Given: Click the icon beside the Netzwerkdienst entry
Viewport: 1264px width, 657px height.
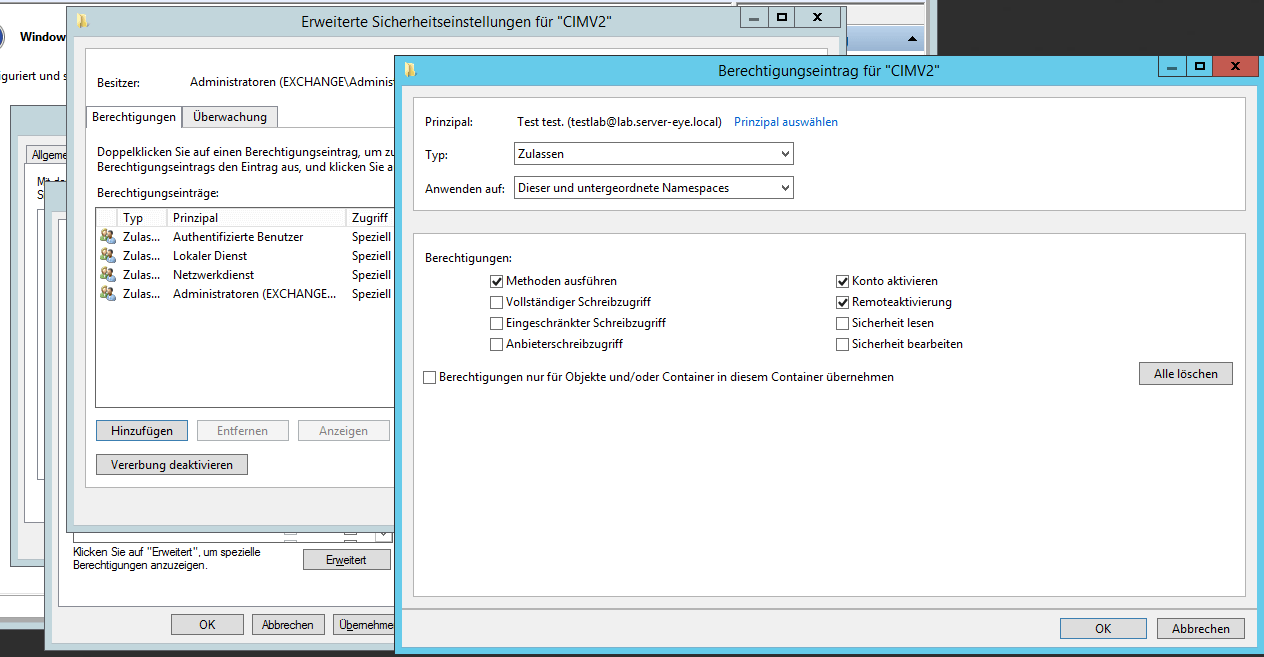Looking at the screenshot, I should click(107, 274).
